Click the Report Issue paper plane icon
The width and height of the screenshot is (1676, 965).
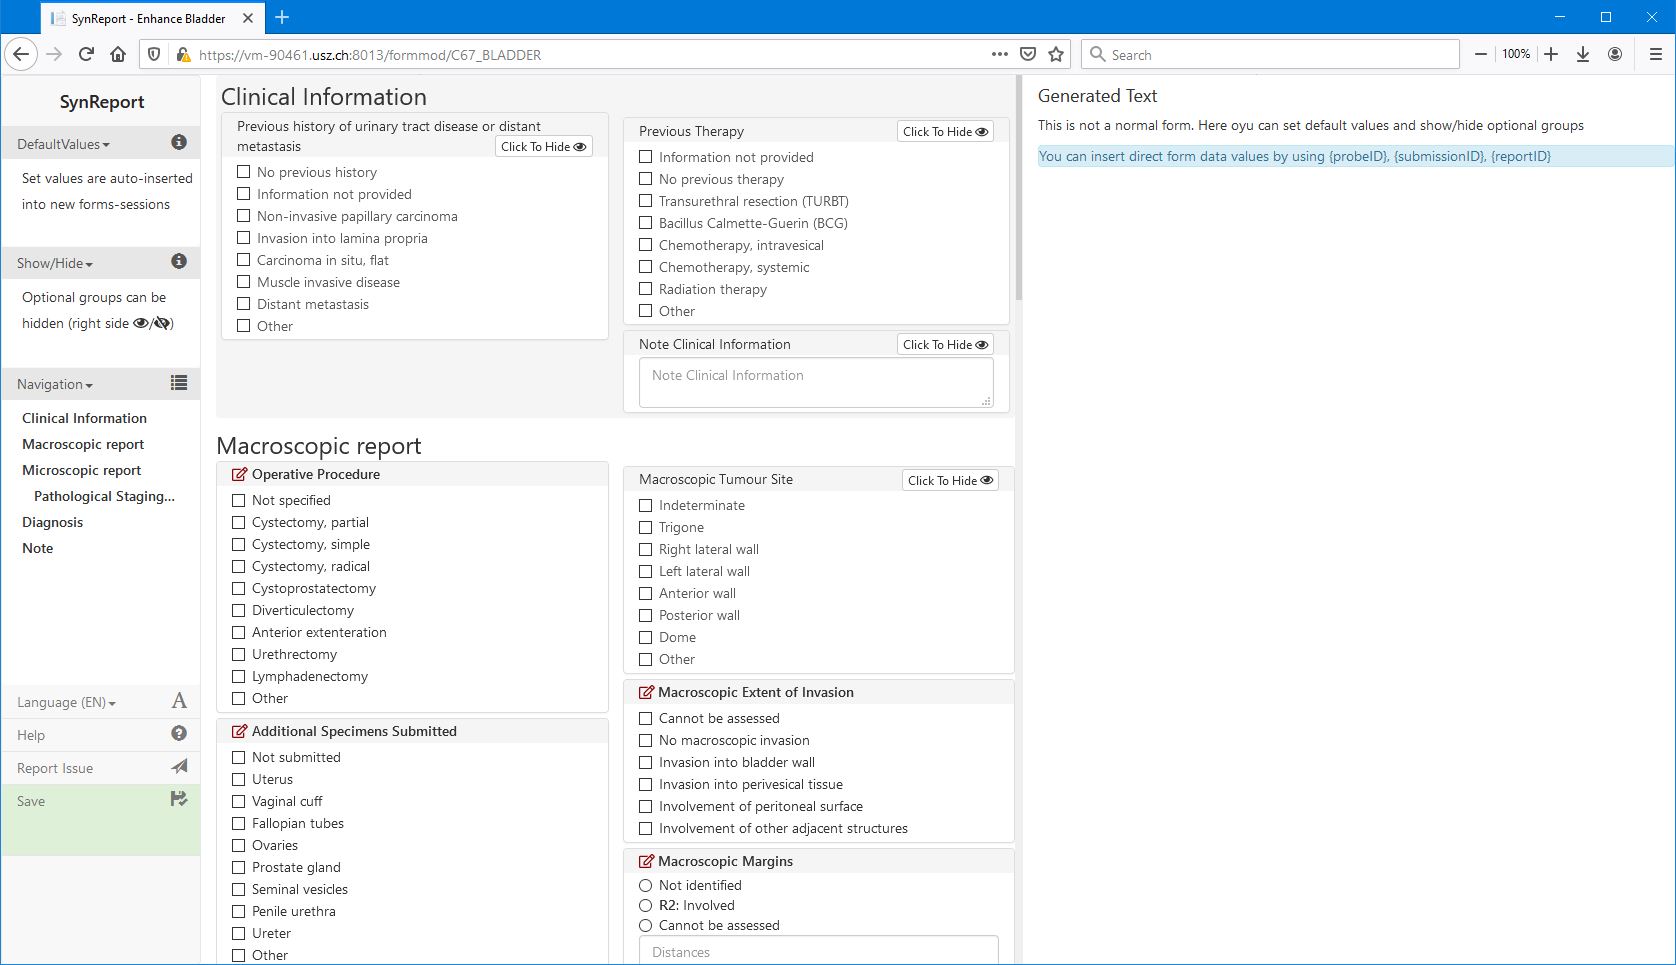pyautogui.click(x=178, y=766)
